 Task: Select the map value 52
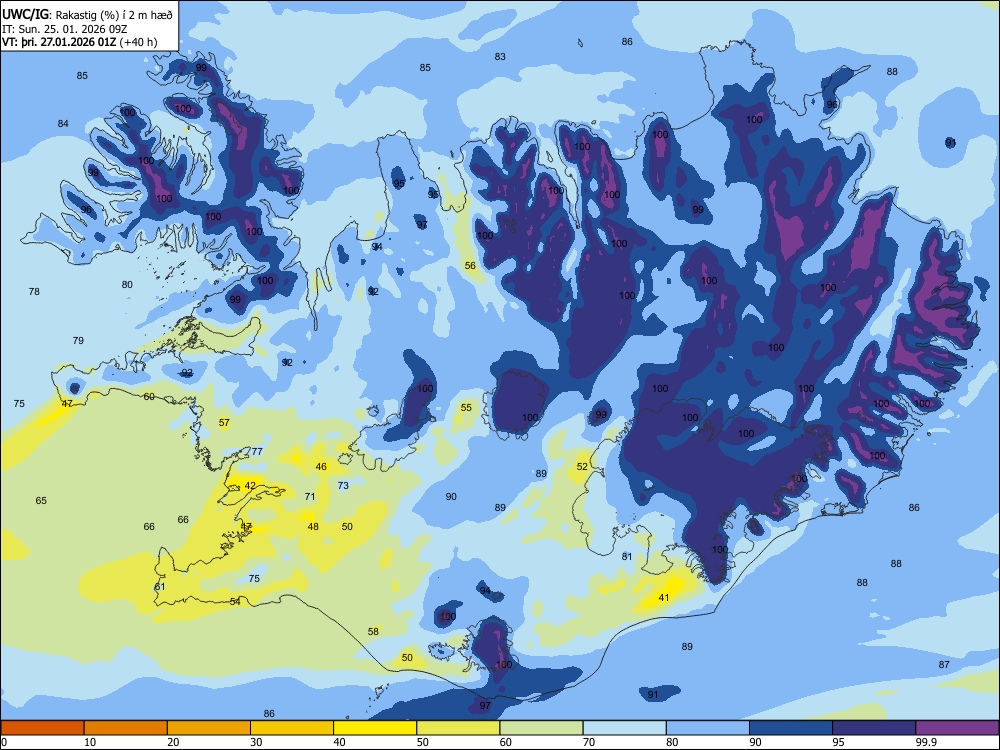click(x=582, y=466)
